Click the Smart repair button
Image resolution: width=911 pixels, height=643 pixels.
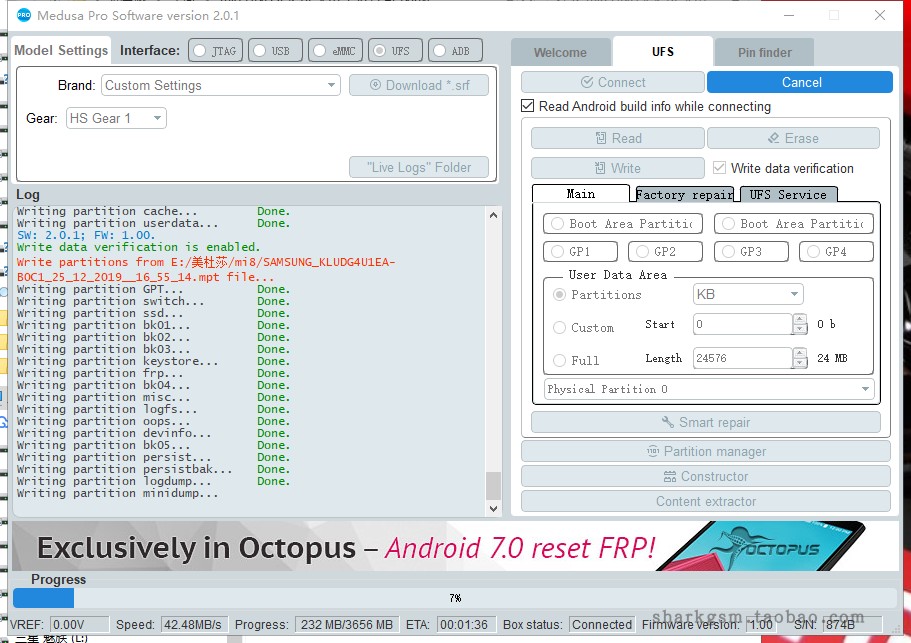tap(706, 422)
